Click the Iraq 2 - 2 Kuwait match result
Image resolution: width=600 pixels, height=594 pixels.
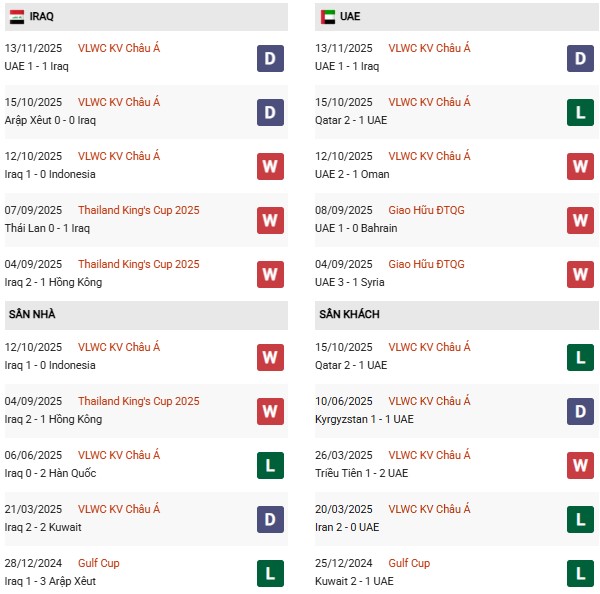(x=43, y=527)
